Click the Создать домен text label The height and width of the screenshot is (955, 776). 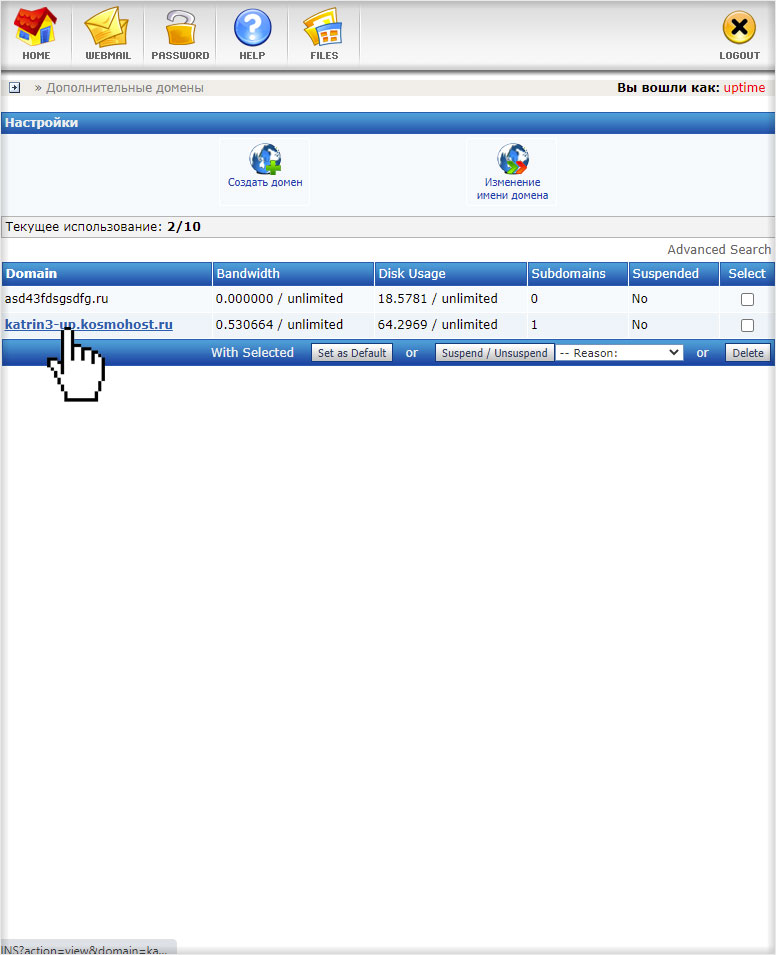coord(265,182)
